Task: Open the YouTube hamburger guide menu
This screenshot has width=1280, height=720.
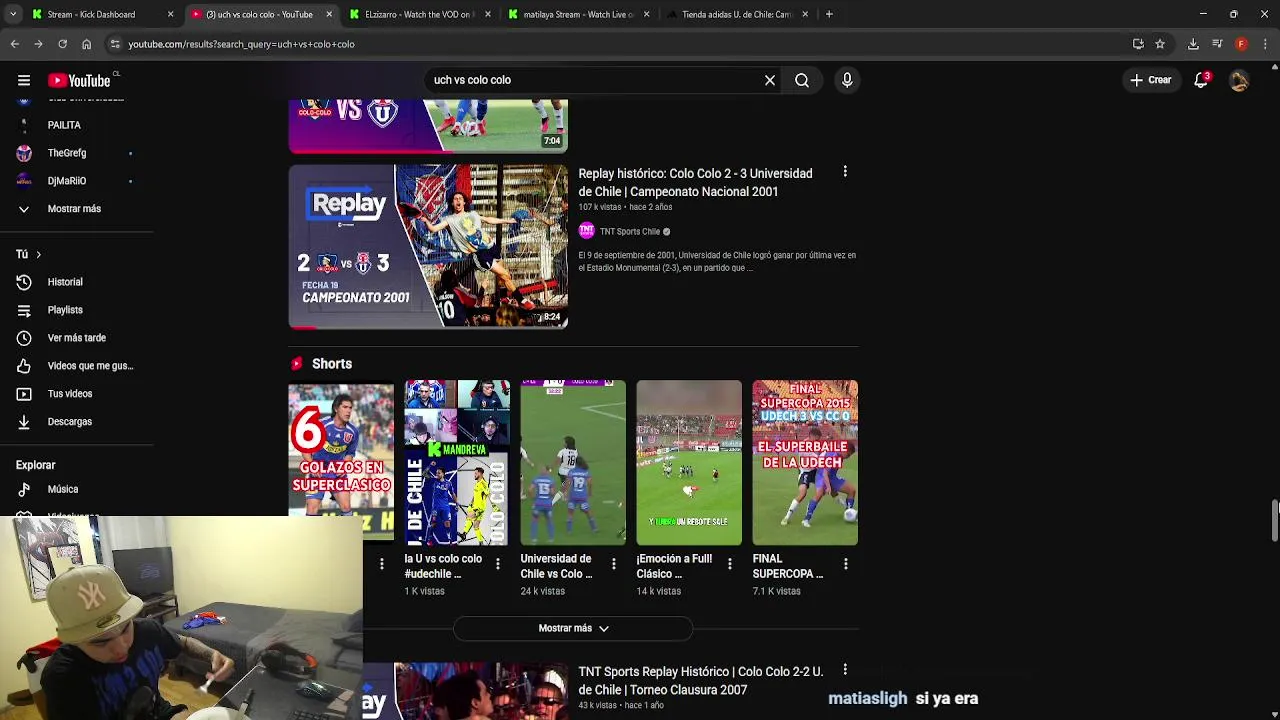Action: [24, 80]
